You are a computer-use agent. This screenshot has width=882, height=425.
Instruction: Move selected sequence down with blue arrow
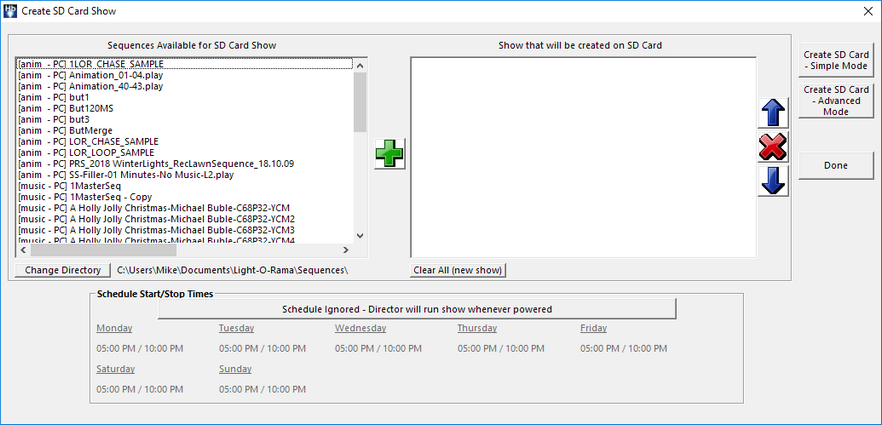(773, 181)
